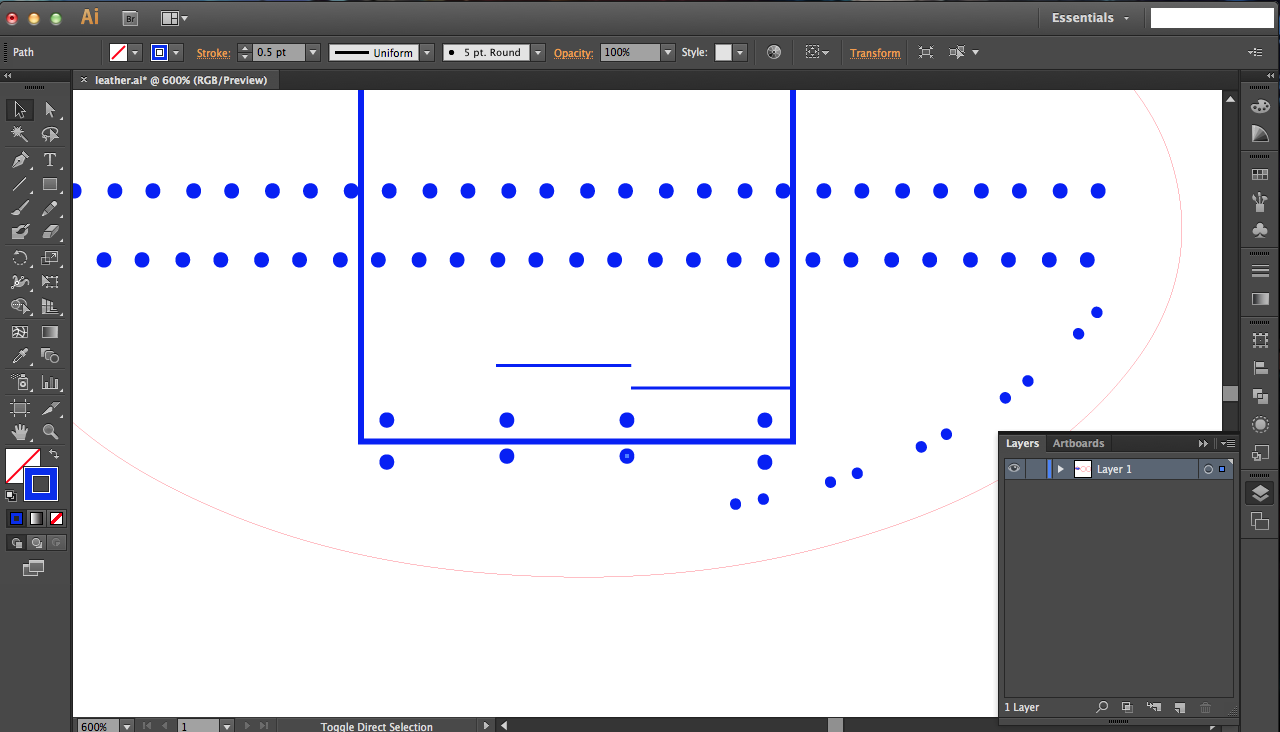Select the Paintbrush tool
This screenshot has width=1280, height=732.
point(20,208)
